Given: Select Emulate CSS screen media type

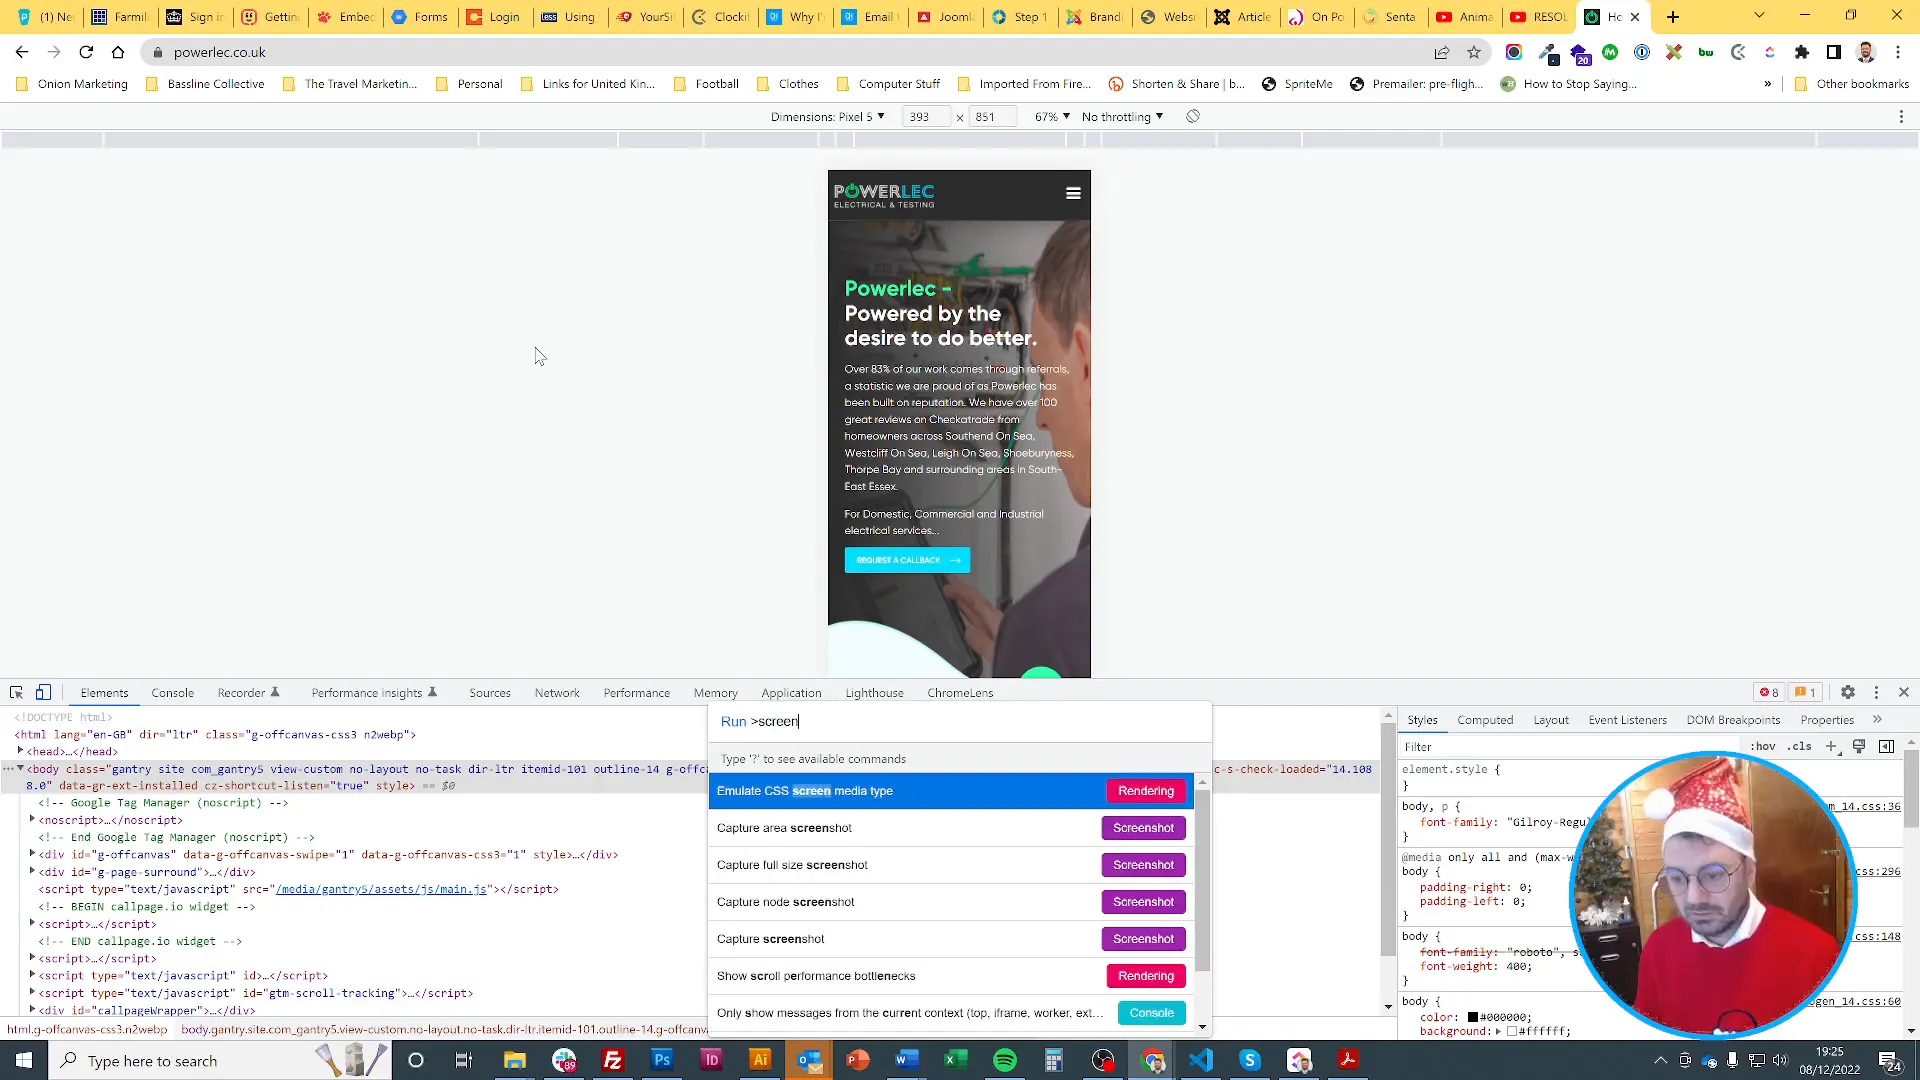Looking at the screenshot, I should [951, 791].
